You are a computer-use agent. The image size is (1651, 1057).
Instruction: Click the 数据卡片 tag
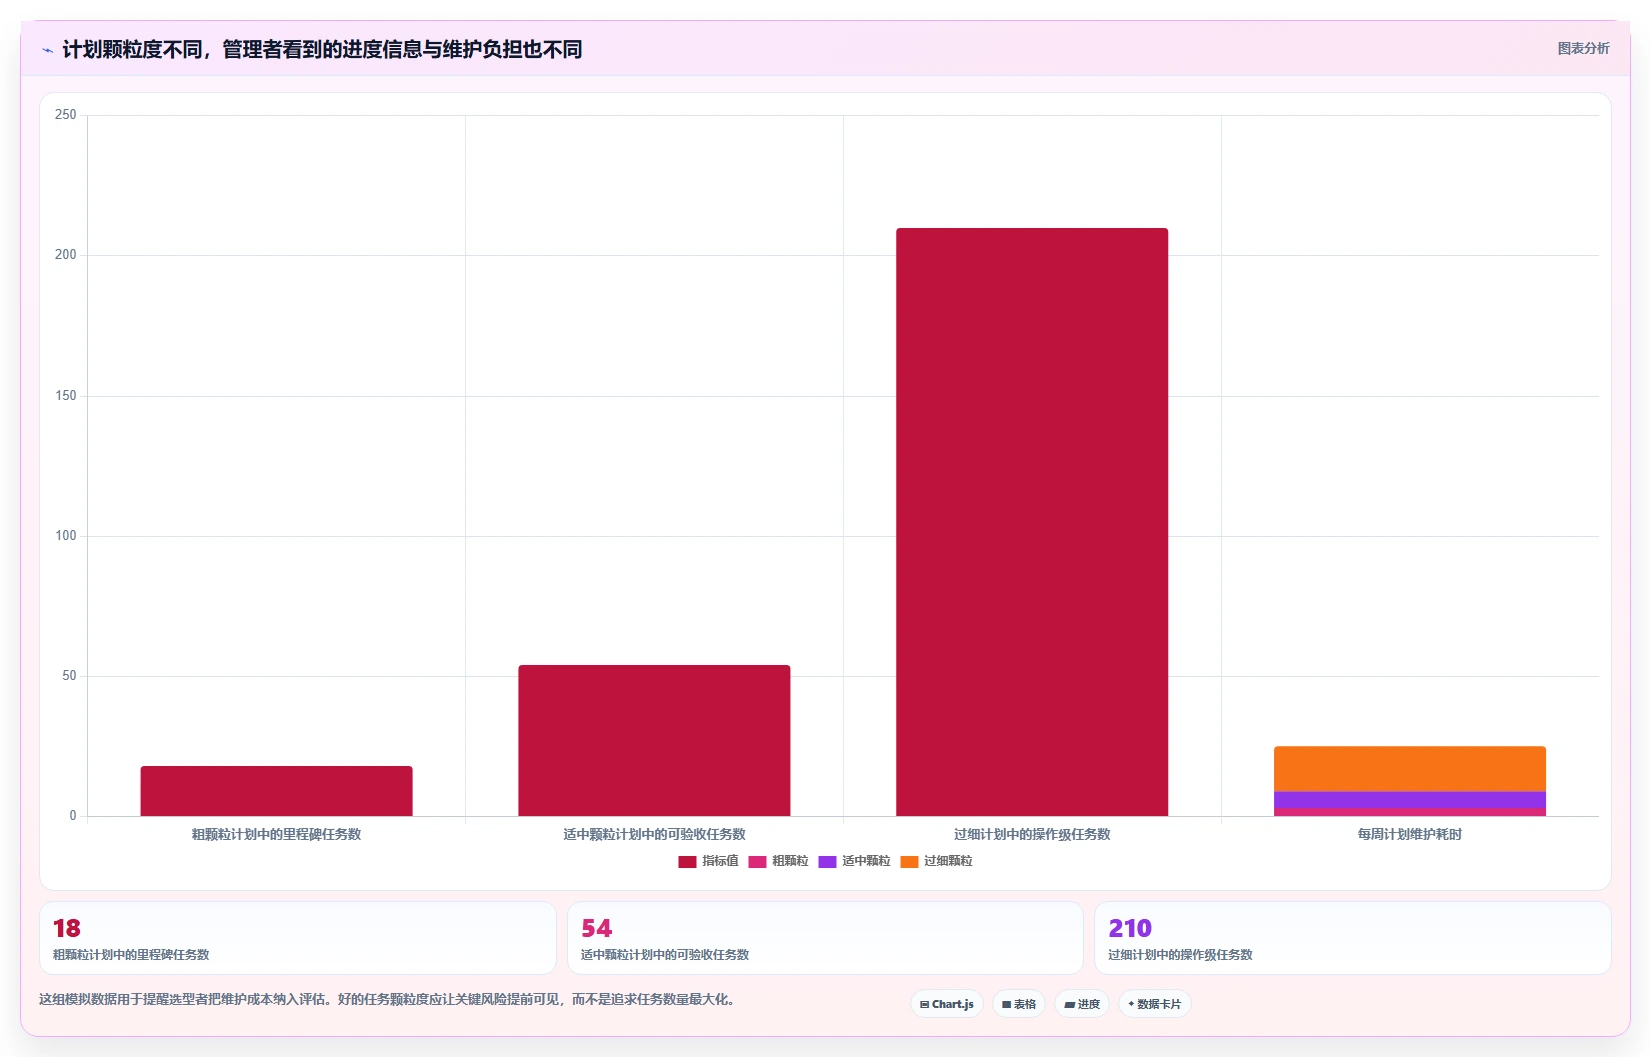click(1154, 1004)
